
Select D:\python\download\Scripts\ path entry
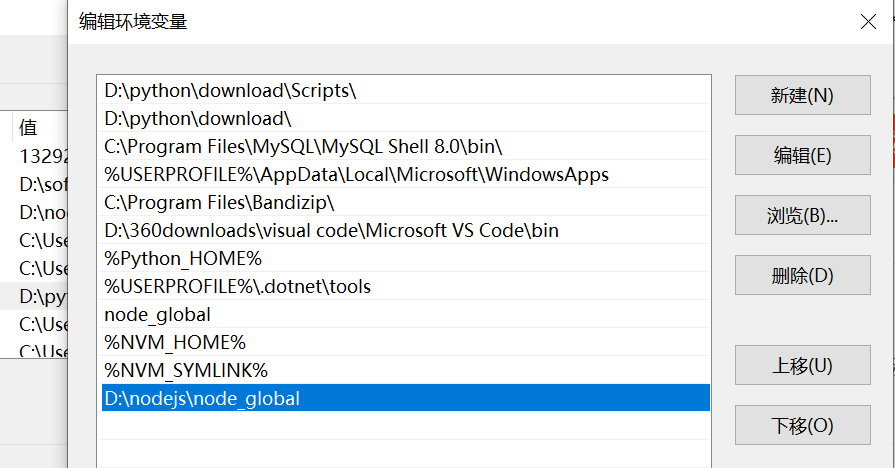tap(404, 90)
